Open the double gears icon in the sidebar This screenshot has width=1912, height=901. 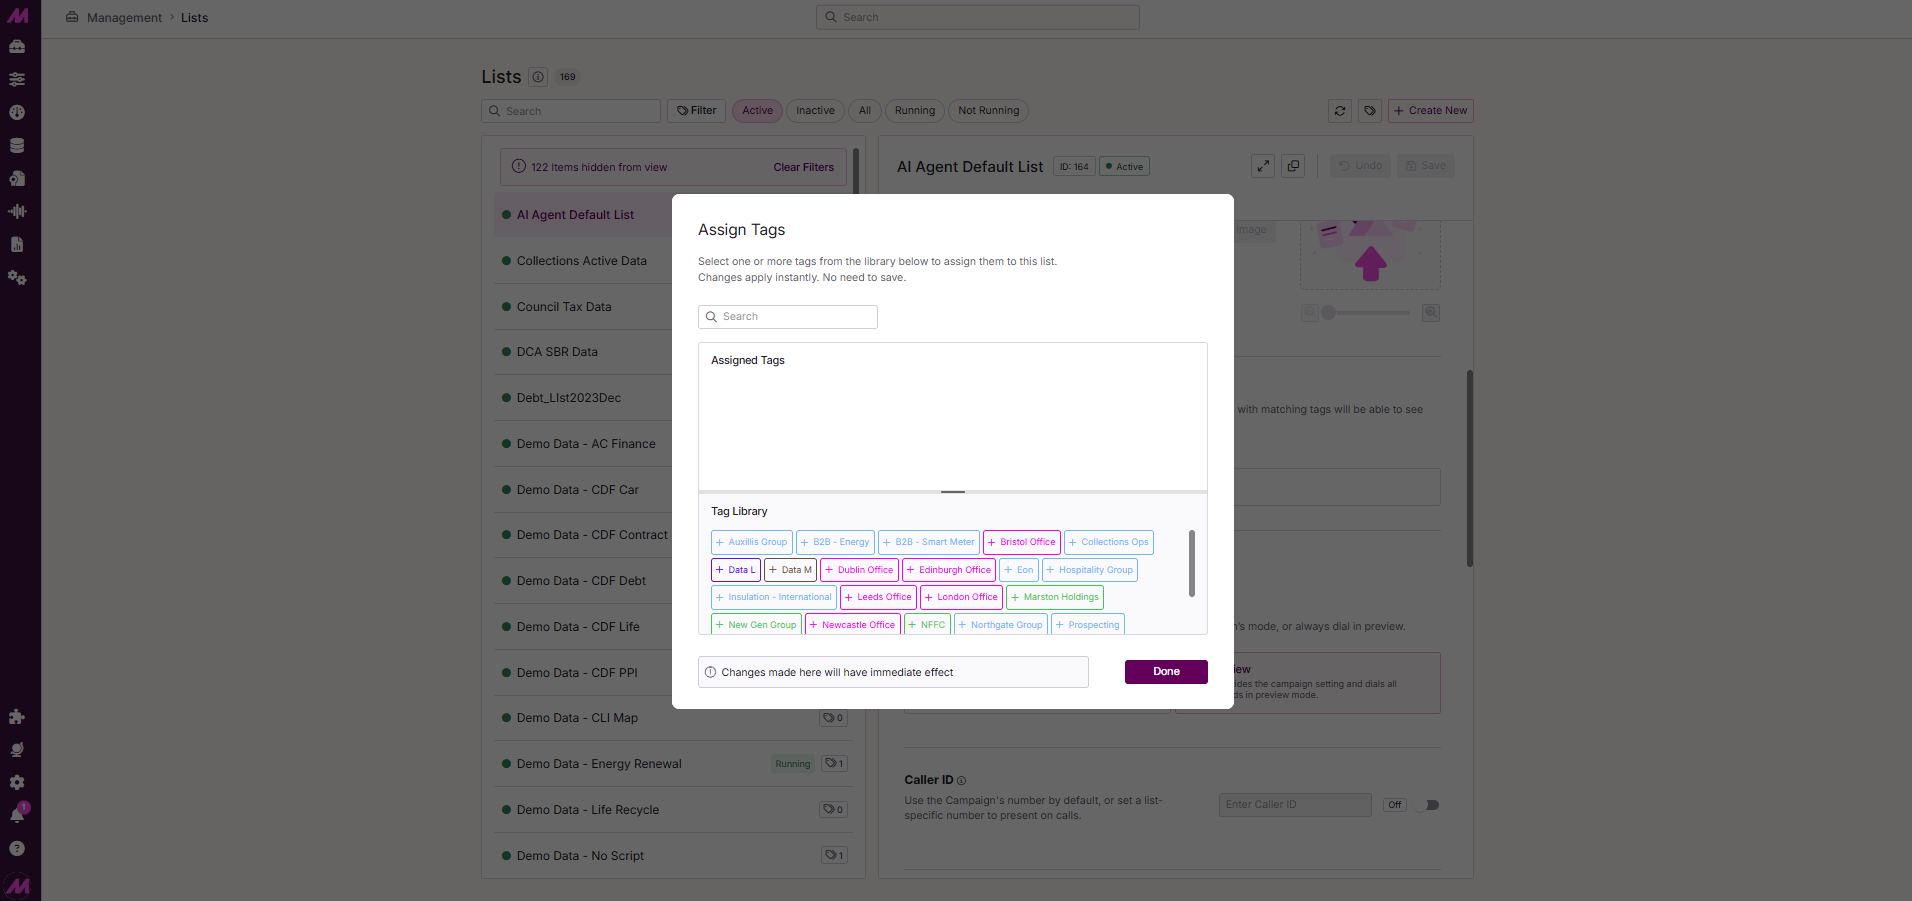(x=17, y=278)
